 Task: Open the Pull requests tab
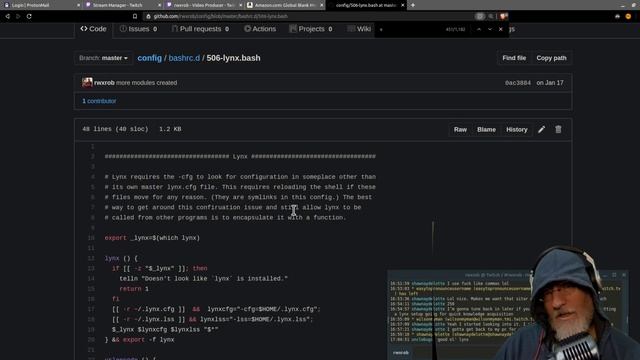200,29
